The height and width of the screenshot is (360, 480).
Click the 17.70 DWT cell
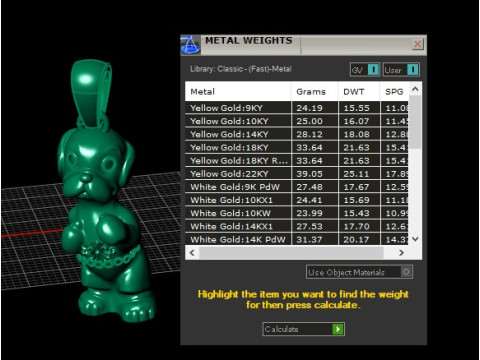point(359,226)
